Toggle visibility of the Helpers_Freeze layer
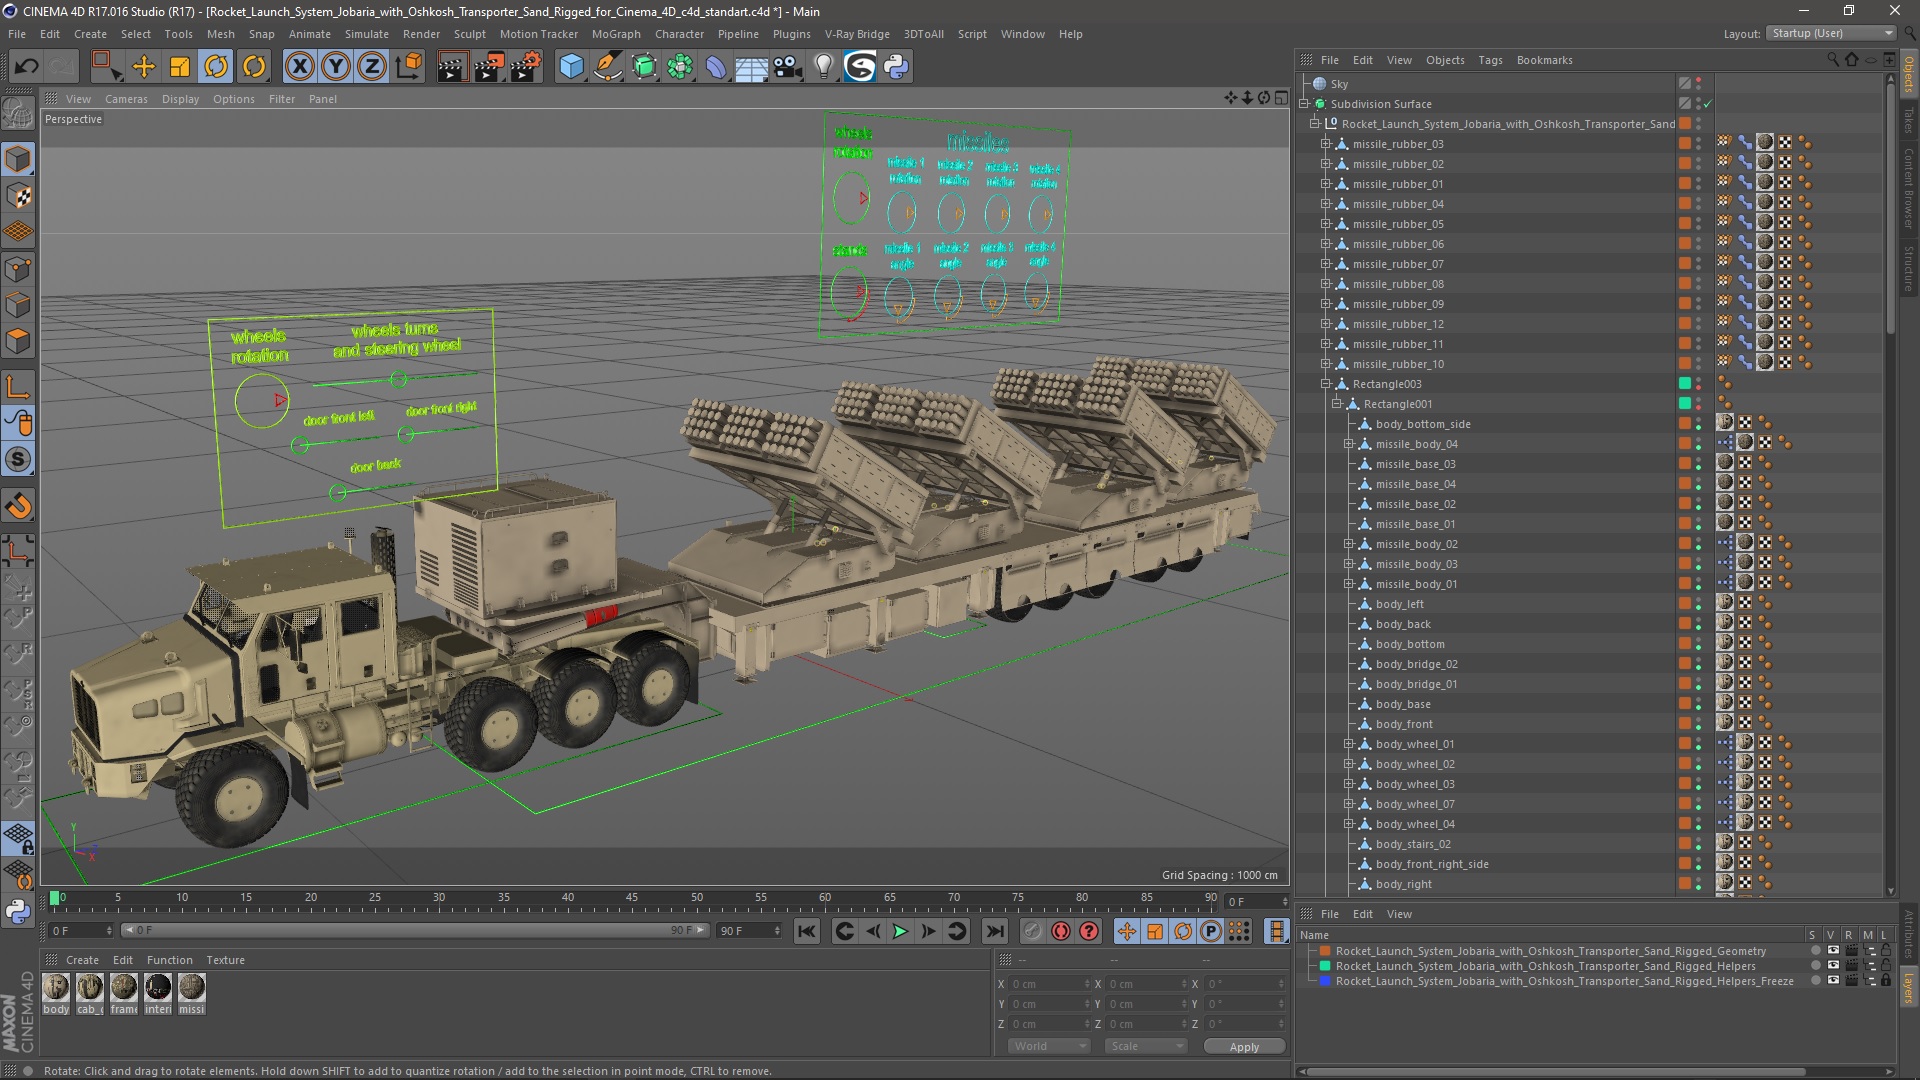This screenshot has width=1920, height=1080. click(x=1832, y=981)
